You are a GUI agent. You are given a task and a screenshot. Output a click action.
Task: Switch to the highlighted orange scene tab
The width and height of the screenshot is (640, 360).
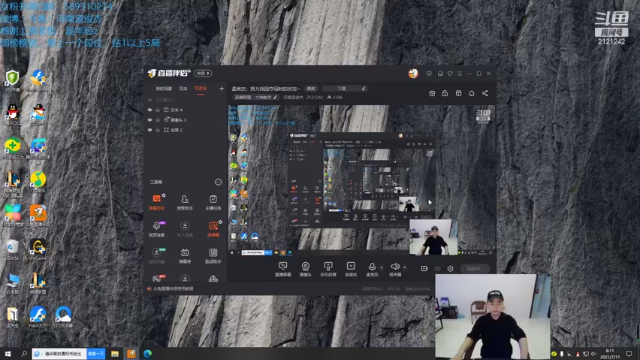200,89
